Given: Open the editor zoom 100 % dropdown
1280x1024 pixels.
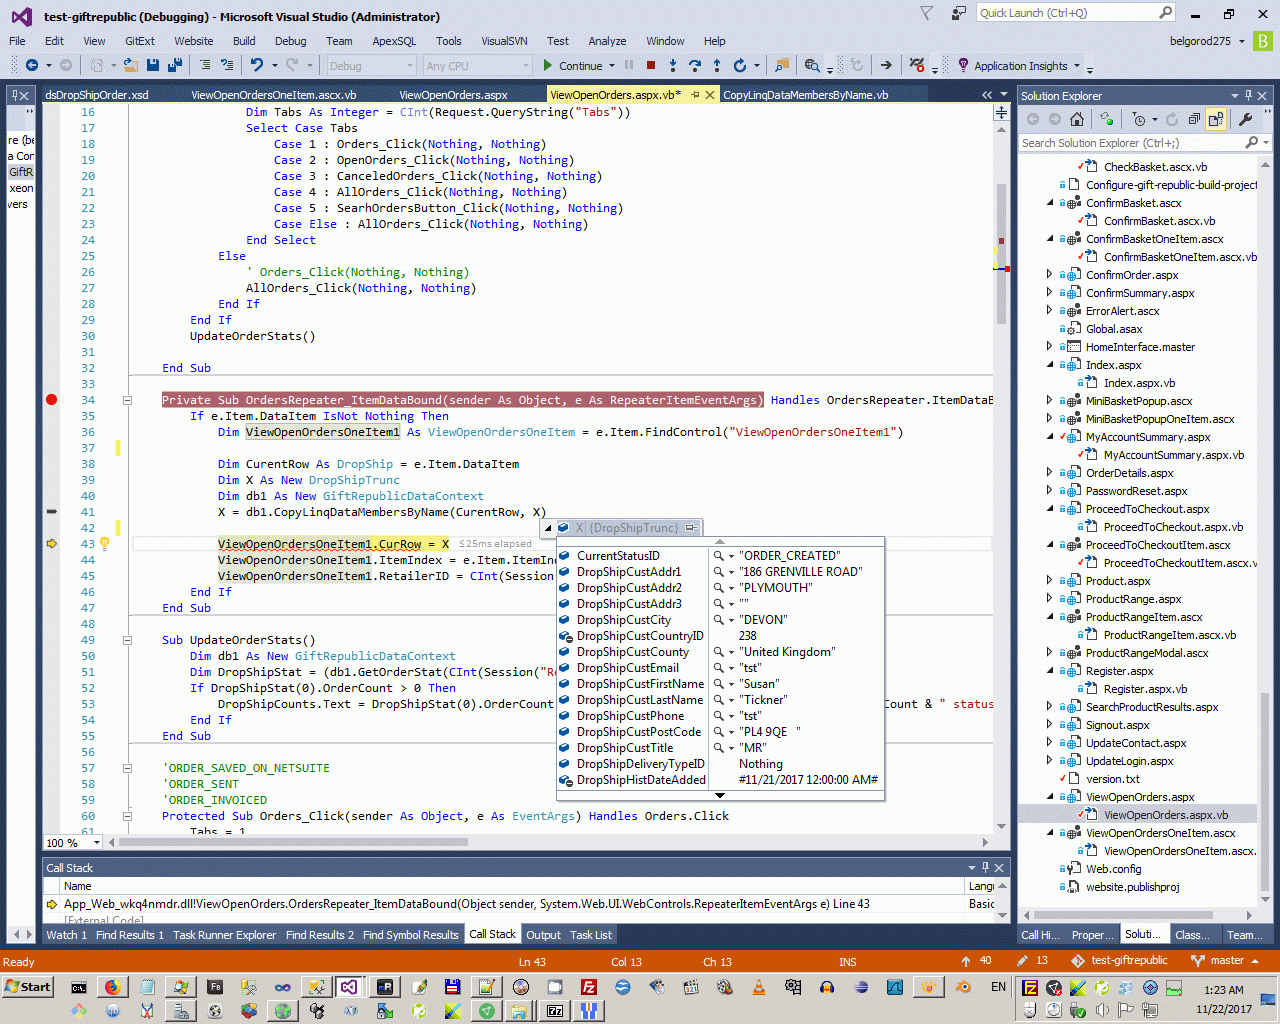Looking at the screenshot, I should coord(97,843).
